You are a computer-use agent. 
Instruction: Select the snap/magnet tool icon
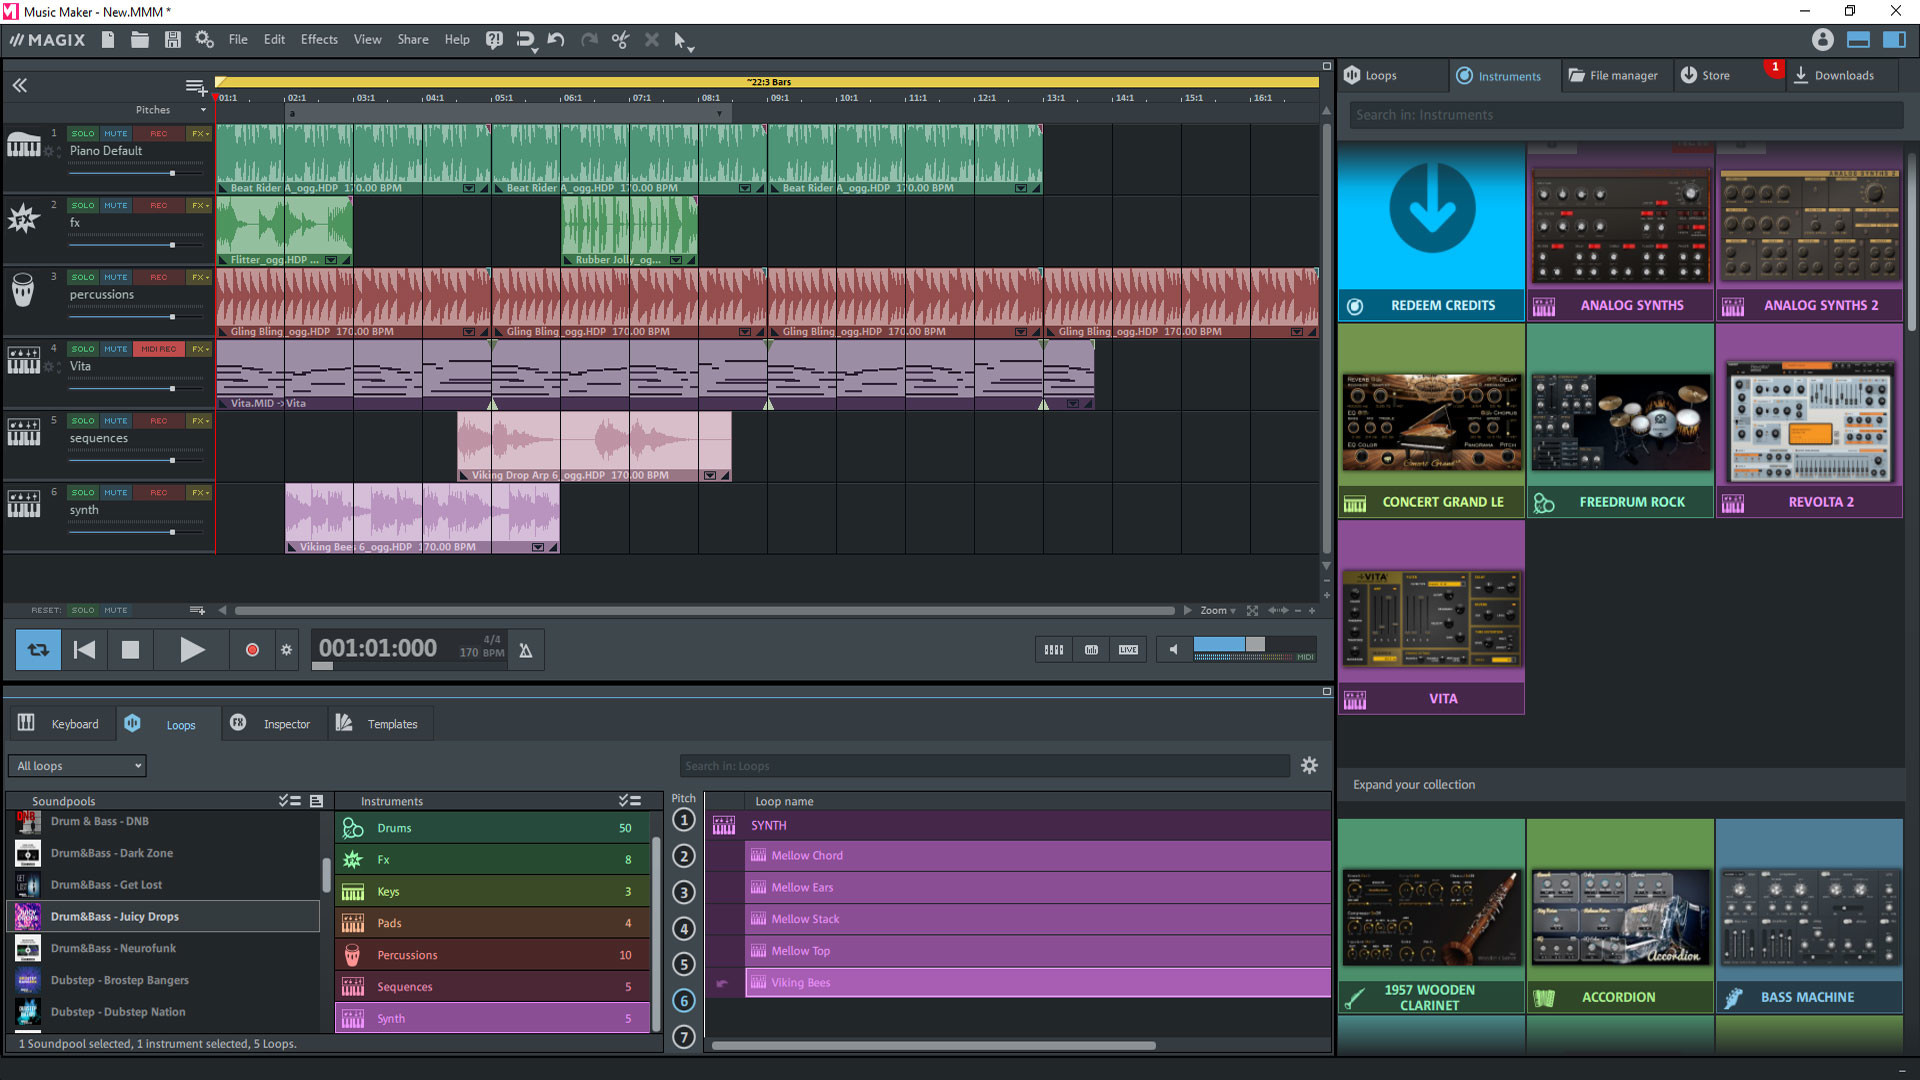coord(525,40)
